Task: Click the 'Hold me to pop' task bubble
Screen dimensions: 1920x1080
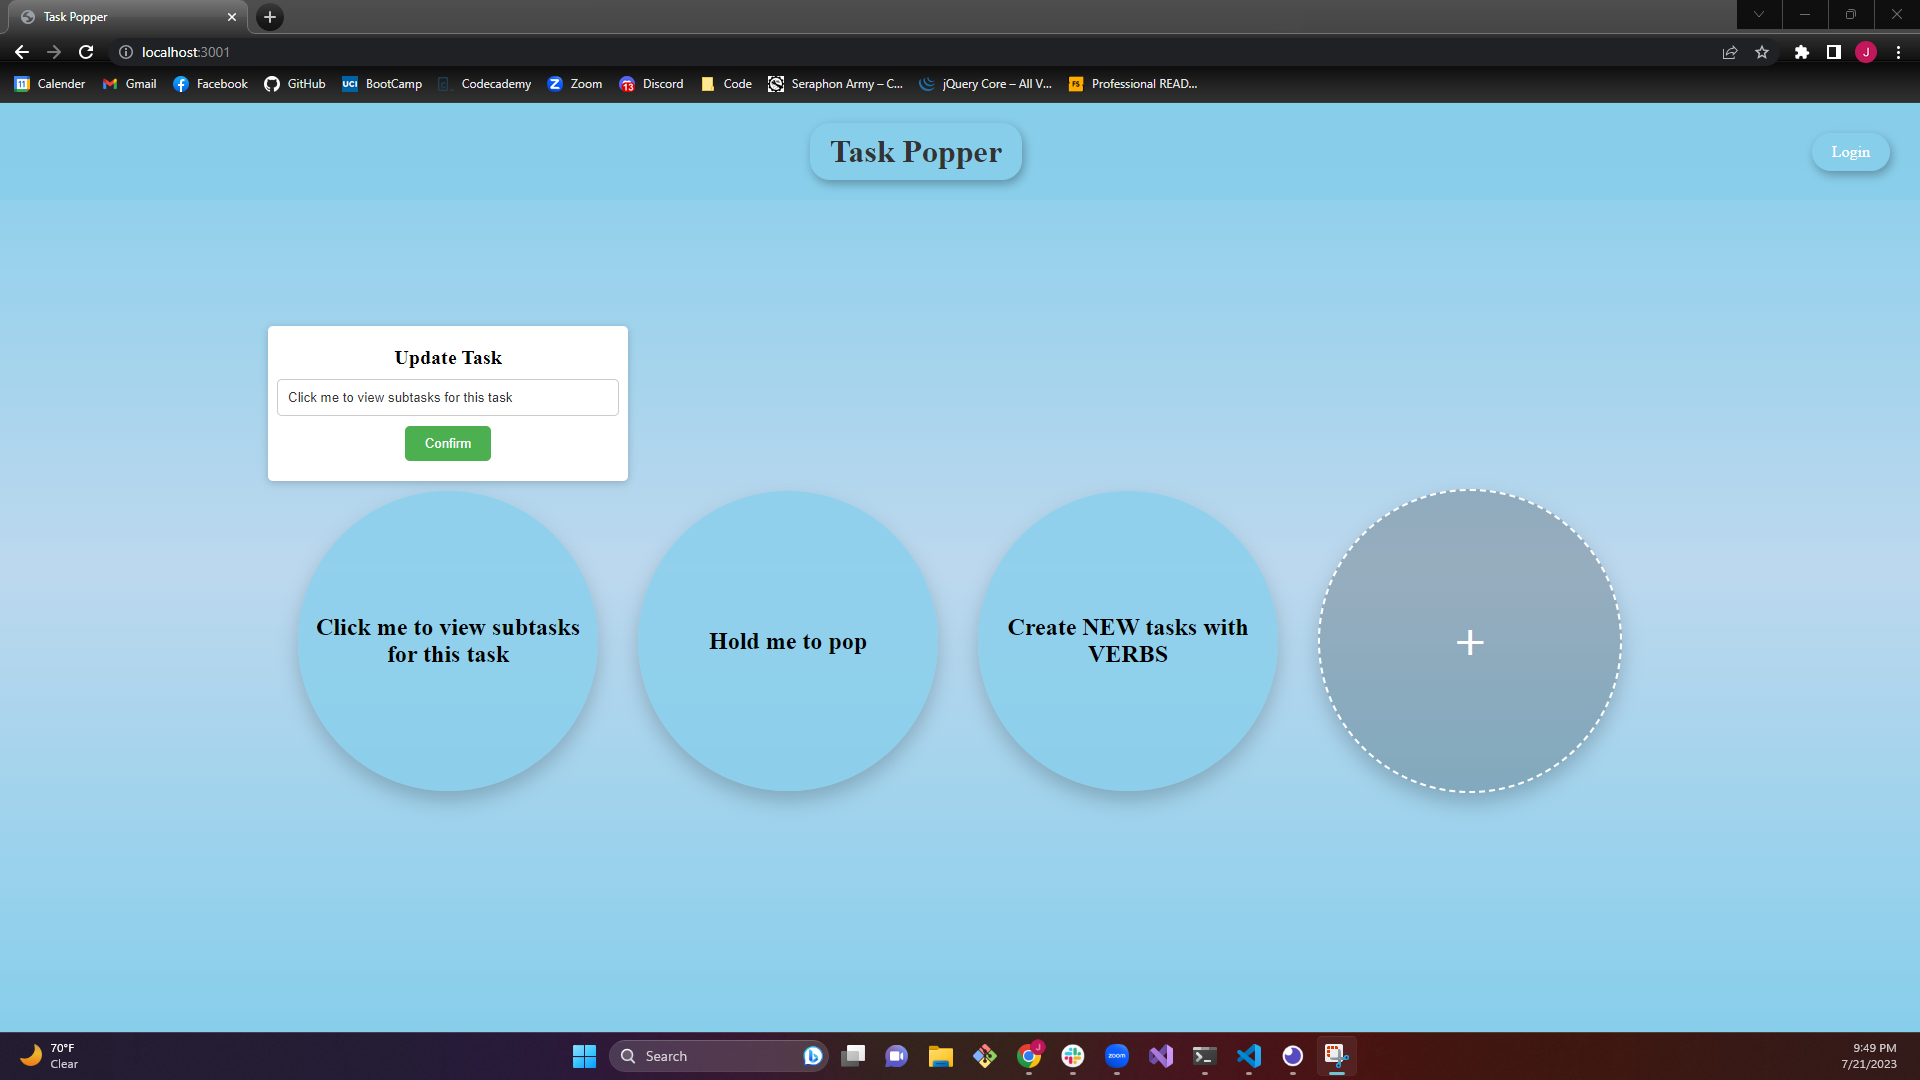Action: (x=787, y=642)
